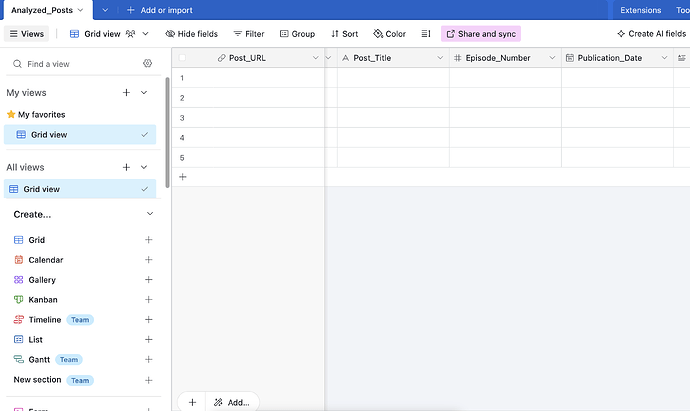
Task: Open the Analyzed_Posts table dropdown
Action: (80, 10)
